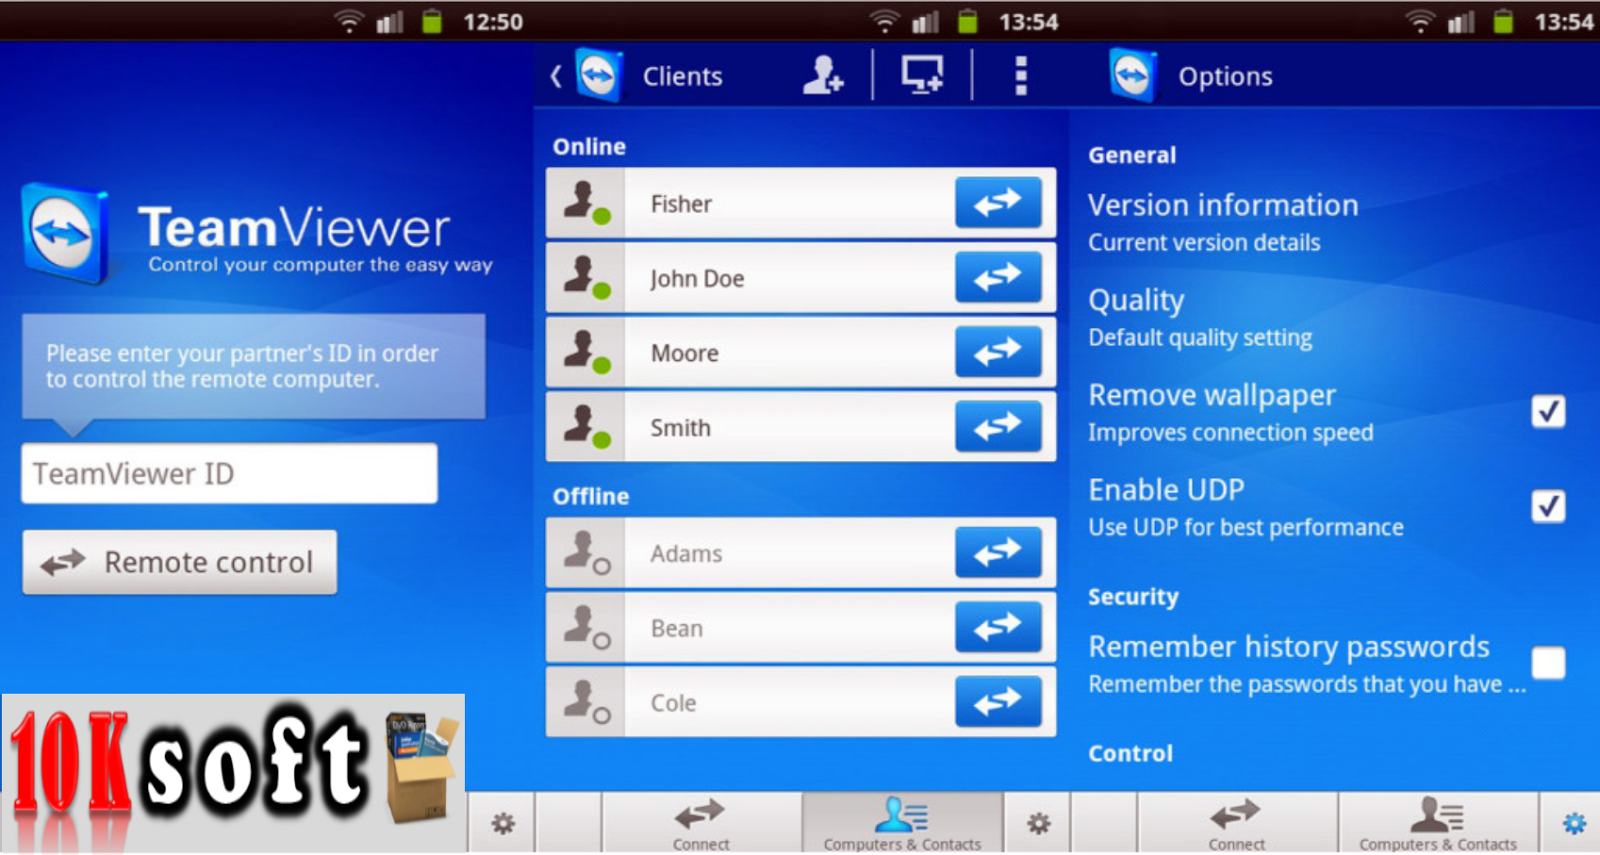Open Version information option
1600x855 pixels.
point(1223,222)
